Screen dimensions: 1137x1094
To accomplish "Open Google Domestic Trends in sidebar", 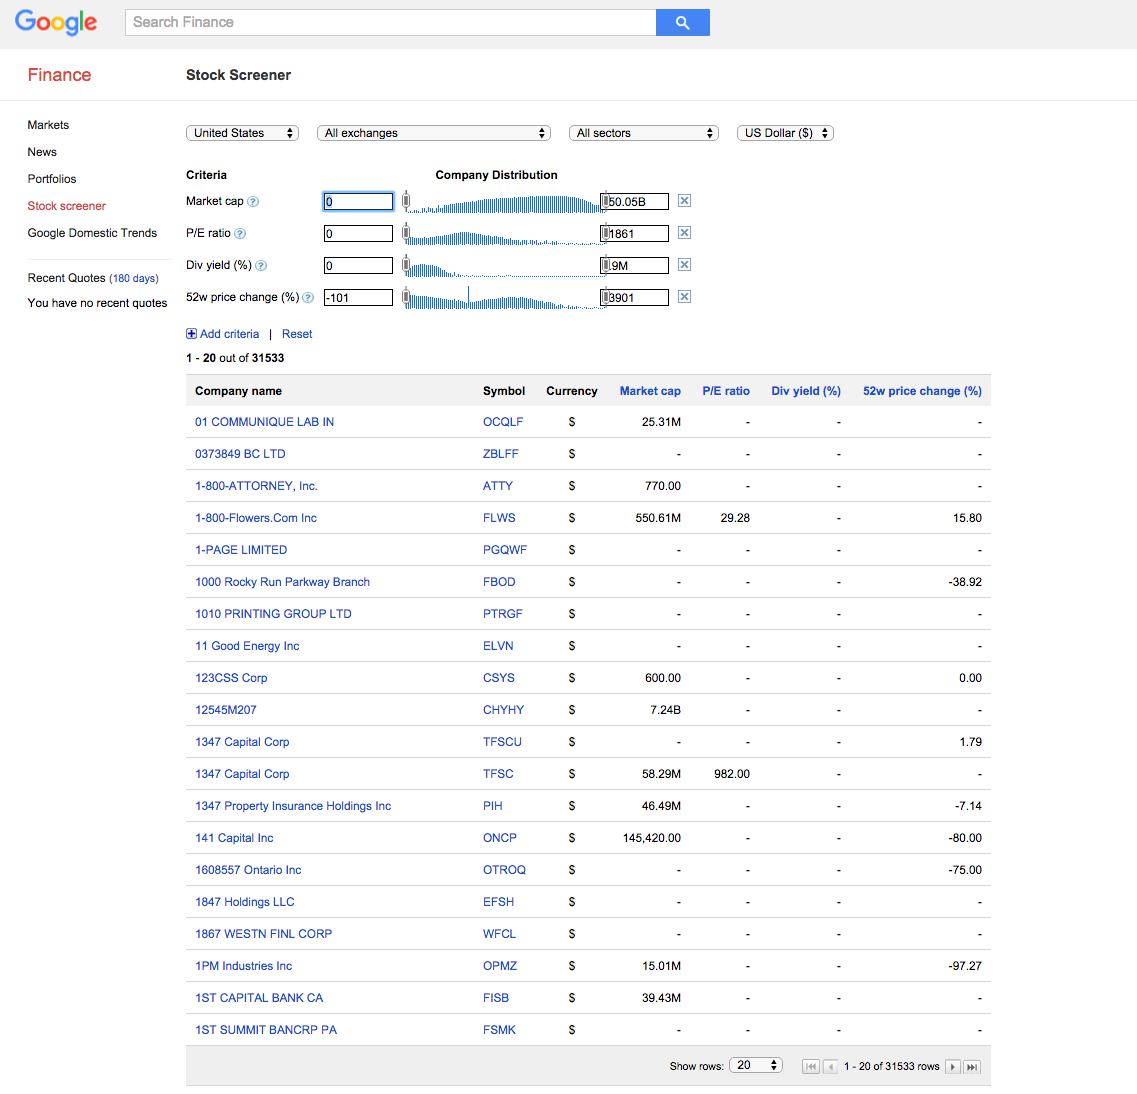I will point(92,233).
